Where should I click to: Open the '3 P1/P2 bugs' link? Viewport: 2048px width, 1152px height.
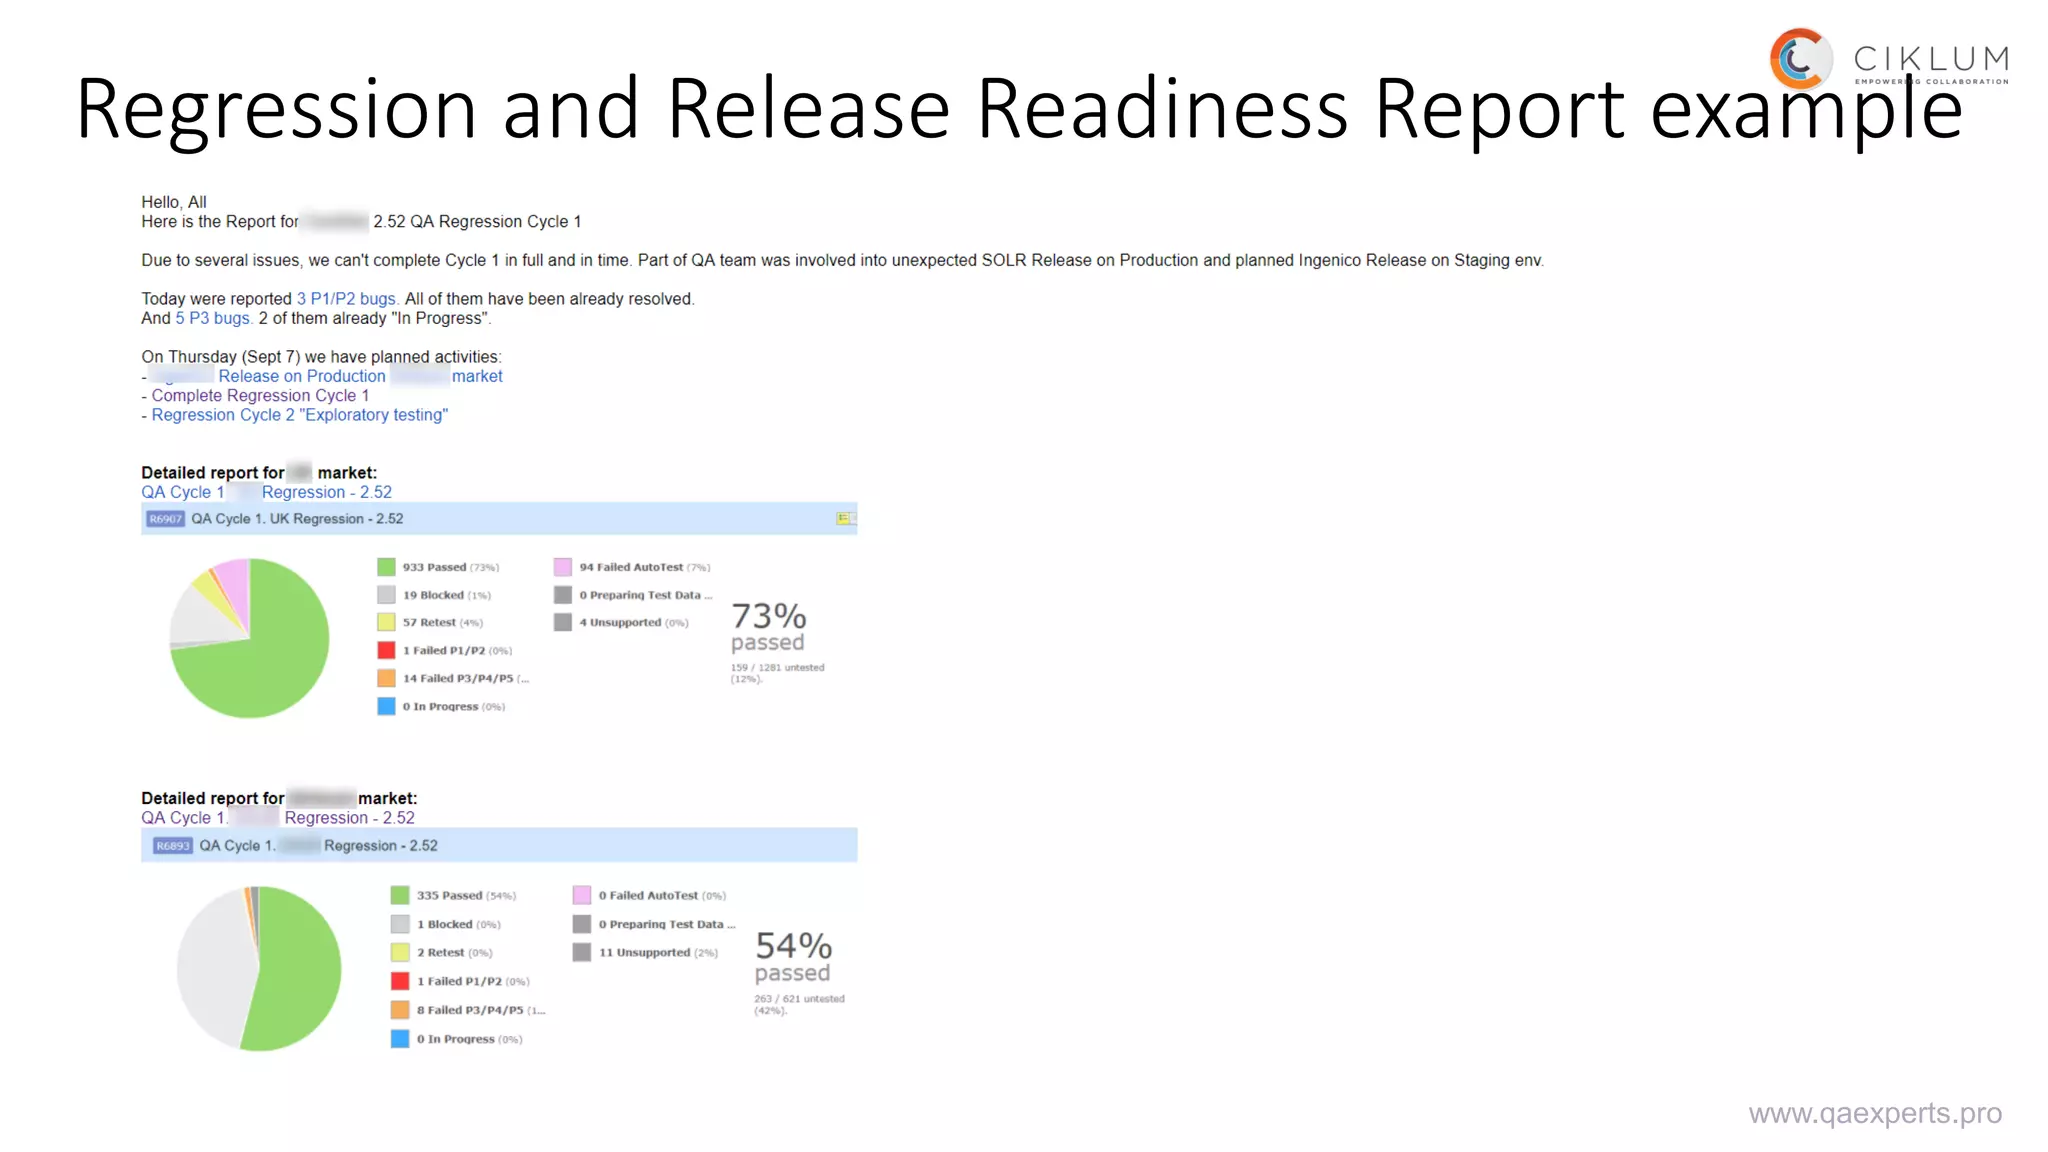coord(346,299)
